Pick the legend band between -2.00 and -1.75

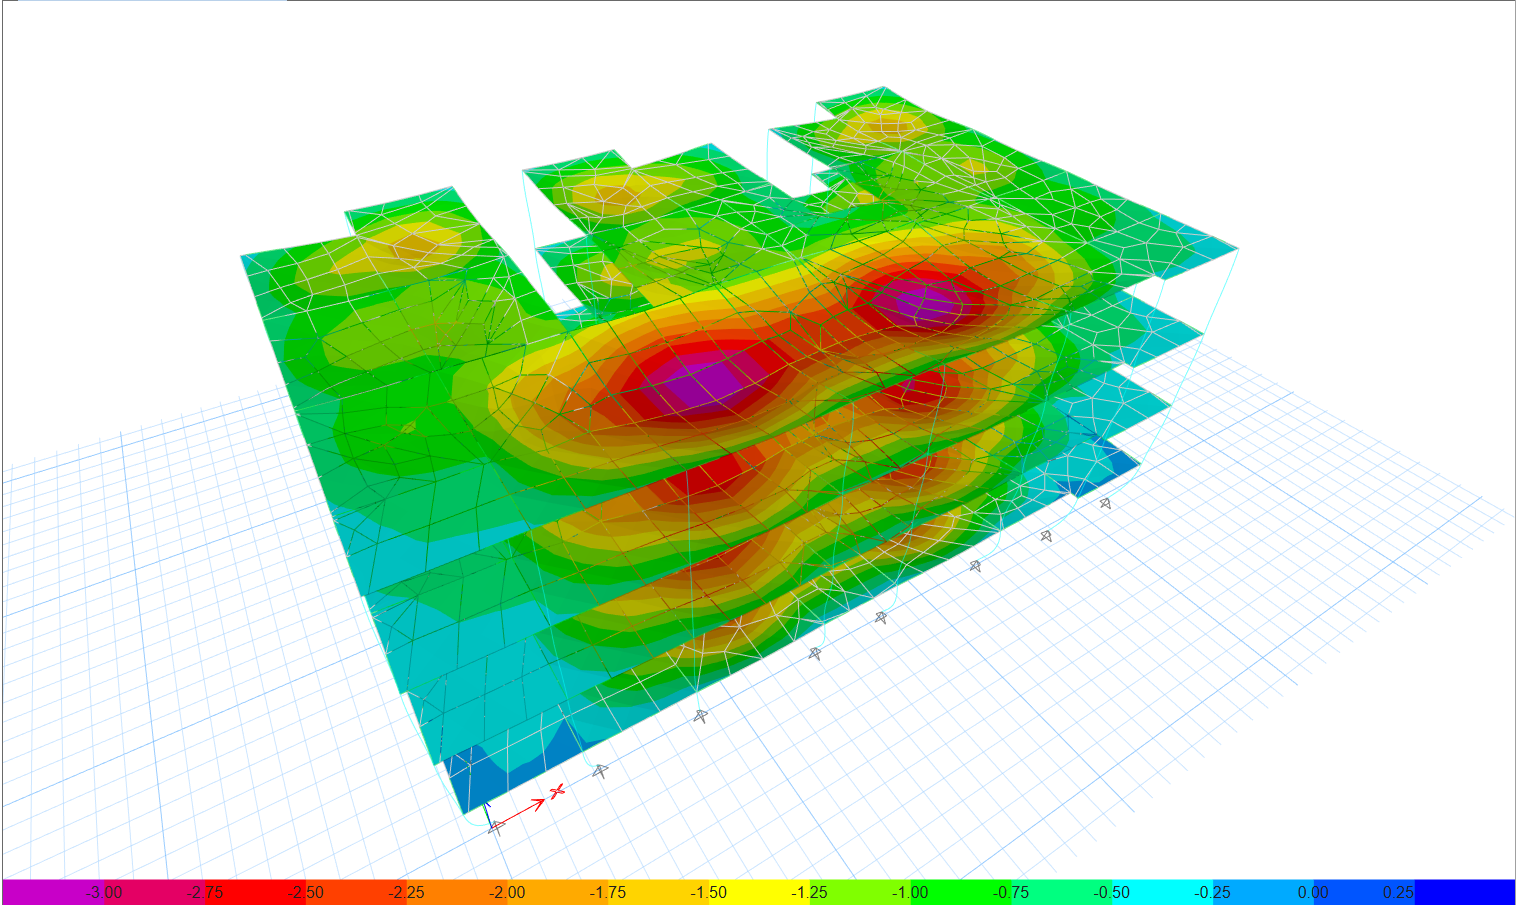click(557, 892)
